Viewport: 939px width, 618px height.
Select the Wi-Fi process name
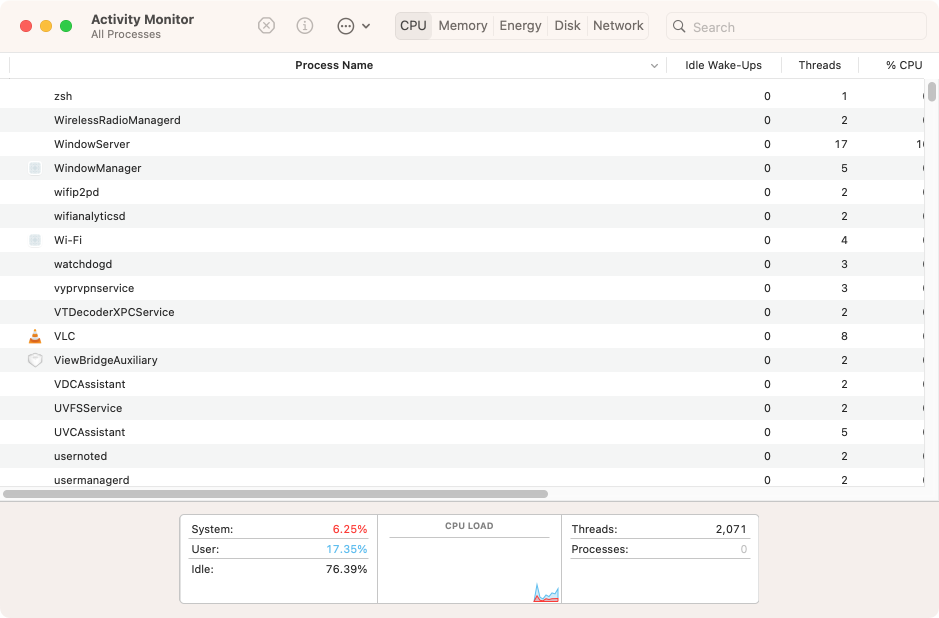(x=68, y=240)
